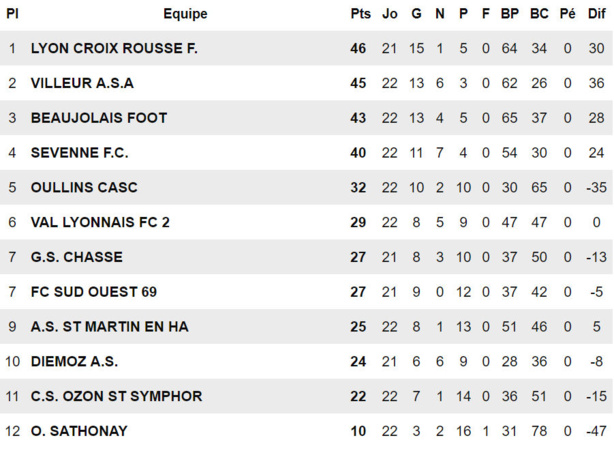The width and height of the screenshot is (614, 453).
Task: Click A.S. ST MARTIN EN HA team
Action: (110, 327)
